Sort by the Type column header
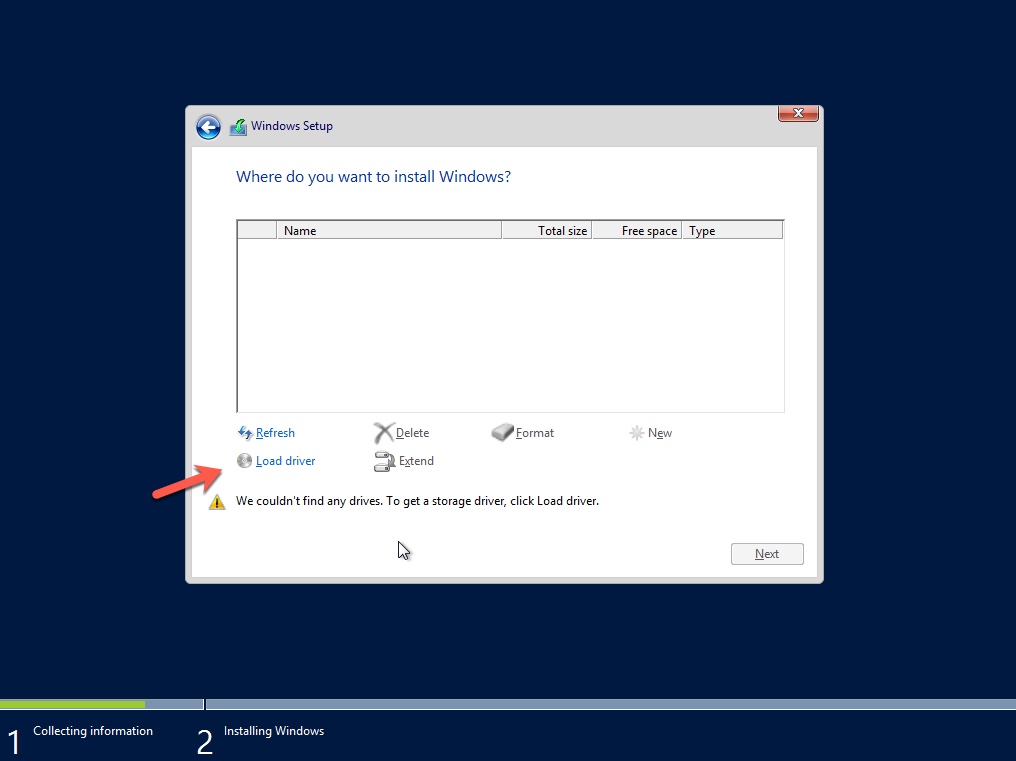 coord(732,230)
